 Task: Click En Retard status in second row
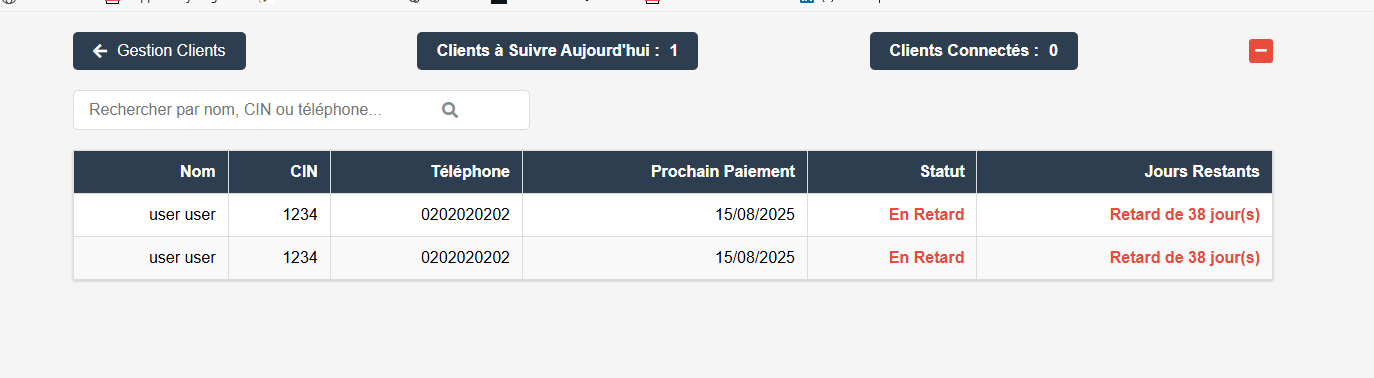point(927,257)
